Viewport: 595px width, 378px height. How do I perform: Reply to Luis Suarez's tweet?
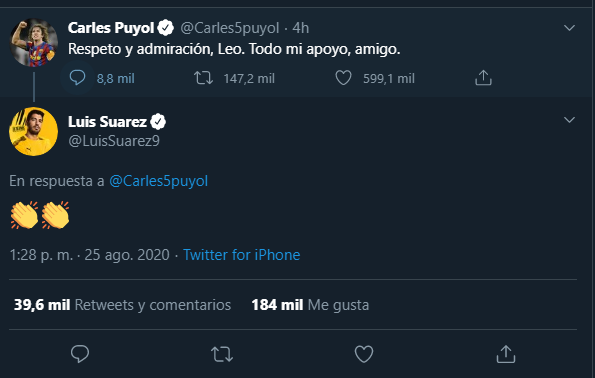point(80,354)
